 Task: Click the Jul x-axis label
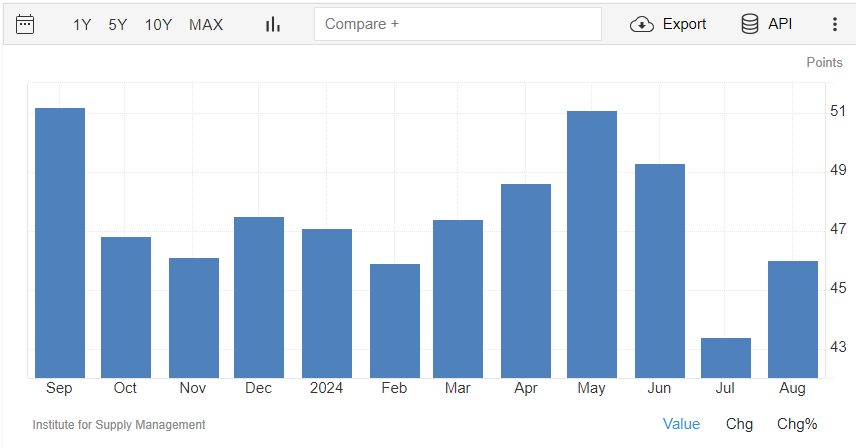click(725, 388)
